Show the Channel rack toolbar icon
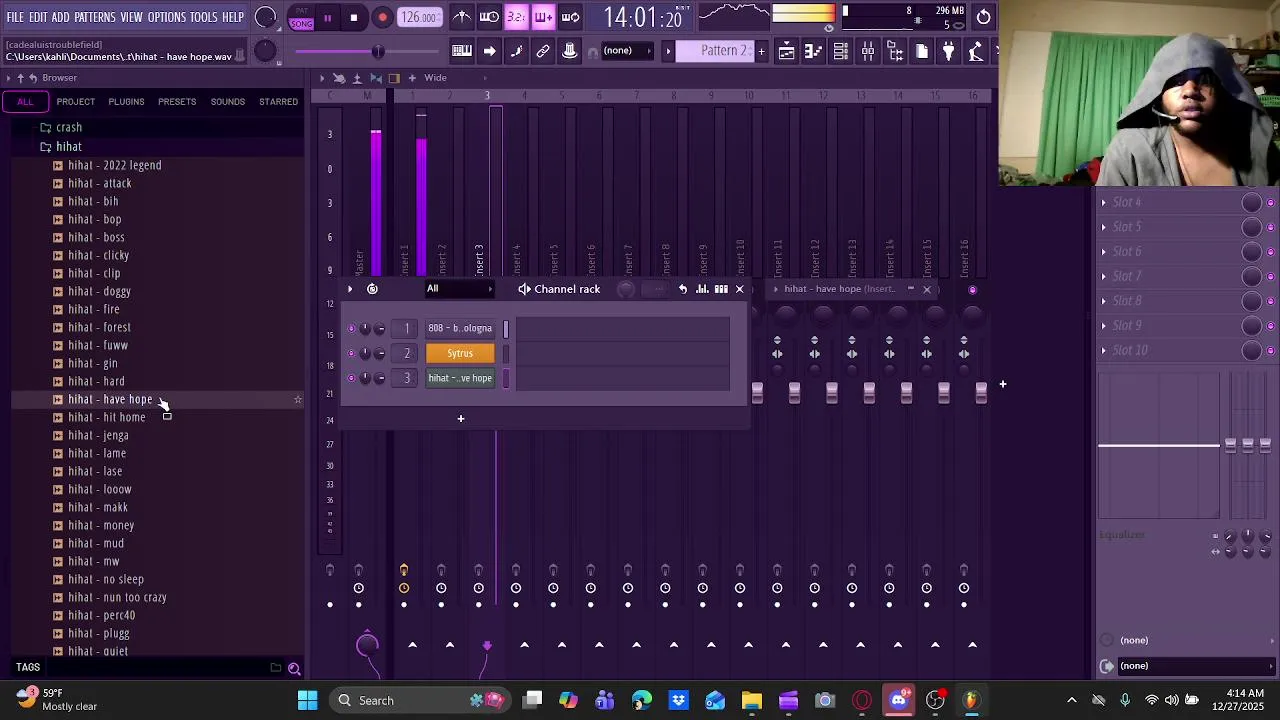Screen dimensions: 1280x720 point(841,51)
